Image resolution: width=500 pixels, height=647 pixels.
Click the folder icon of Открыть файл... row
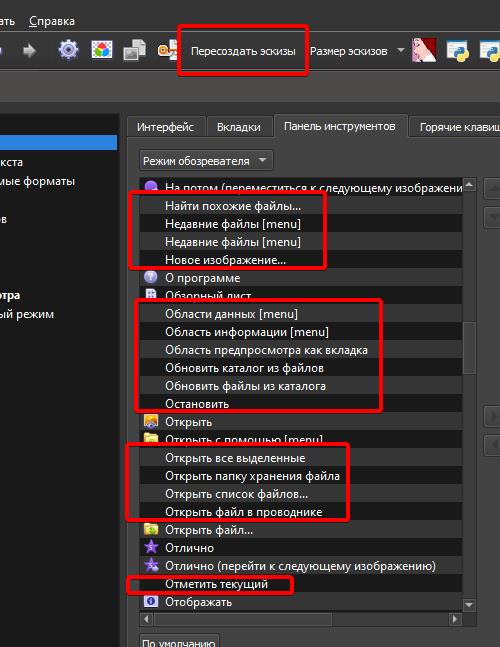click(x=151, y=529)
